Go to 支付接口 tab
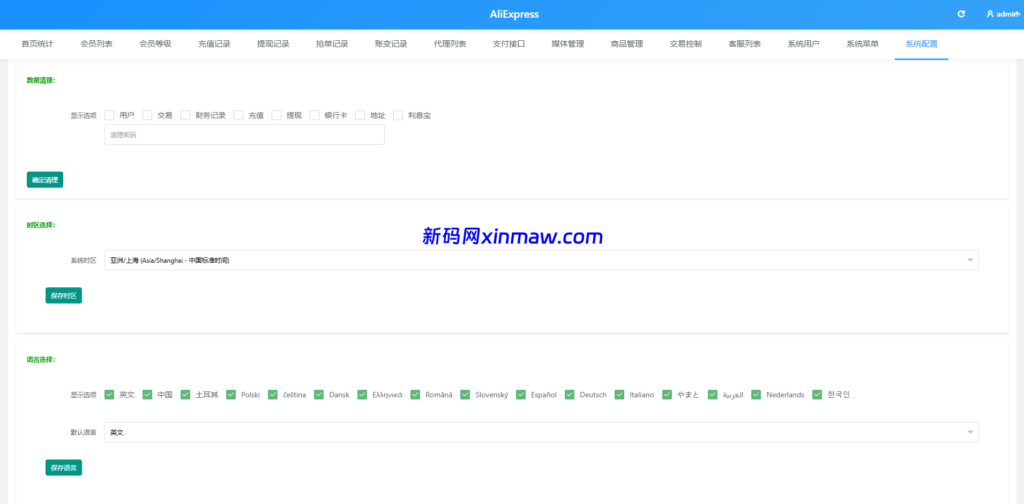Viewport: 1024px width, 504px height. (x=509, y=44)
